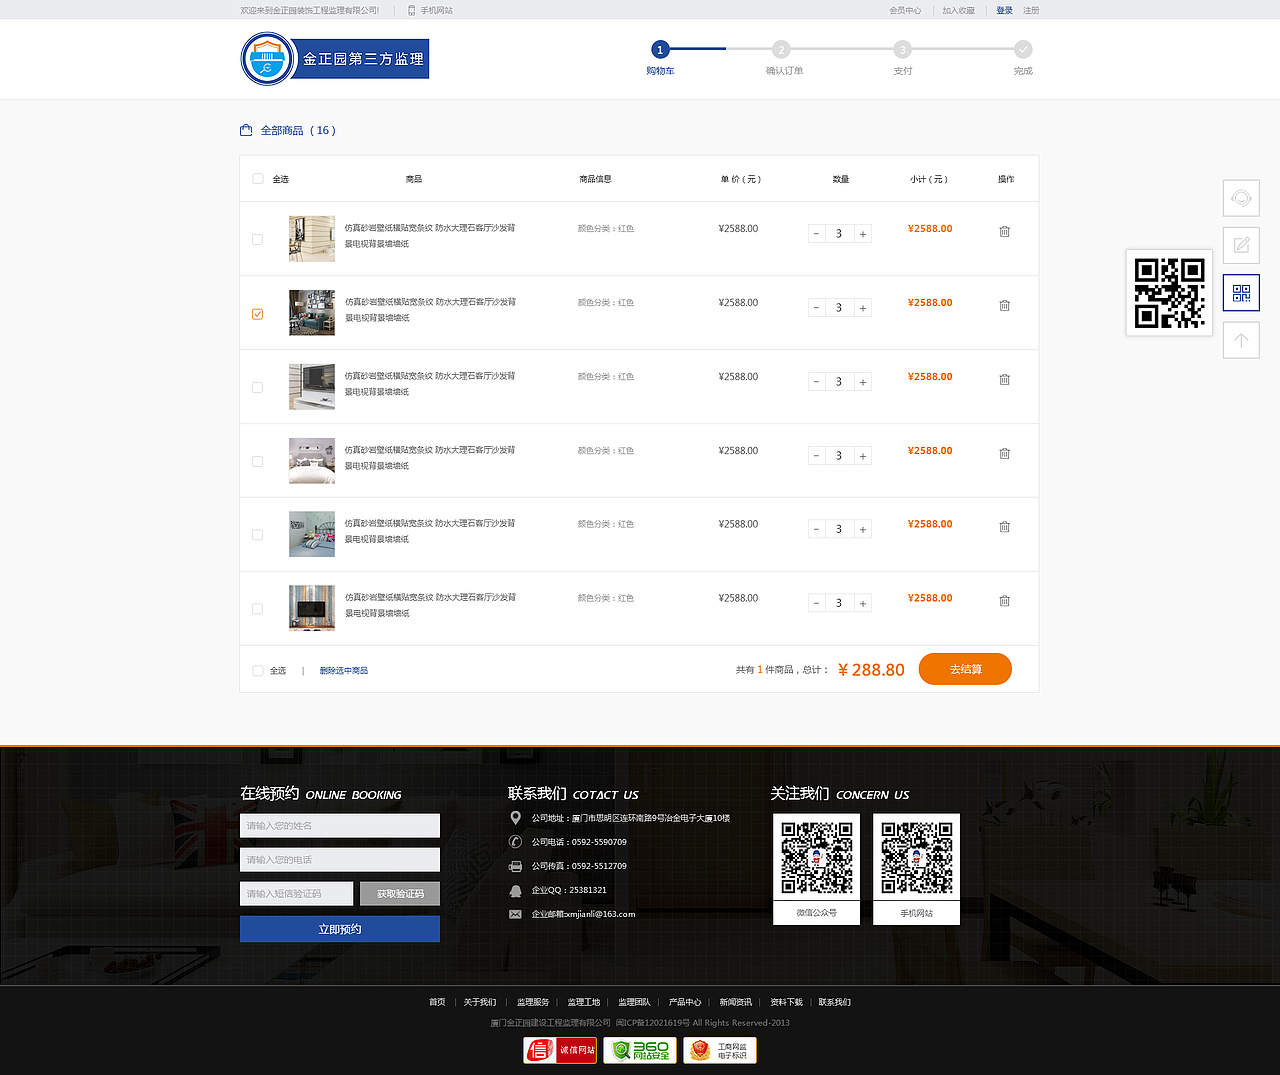Click the feedback pencil sidebar icon
The image size is (1280, 1075).
(x=1241, y=245)
